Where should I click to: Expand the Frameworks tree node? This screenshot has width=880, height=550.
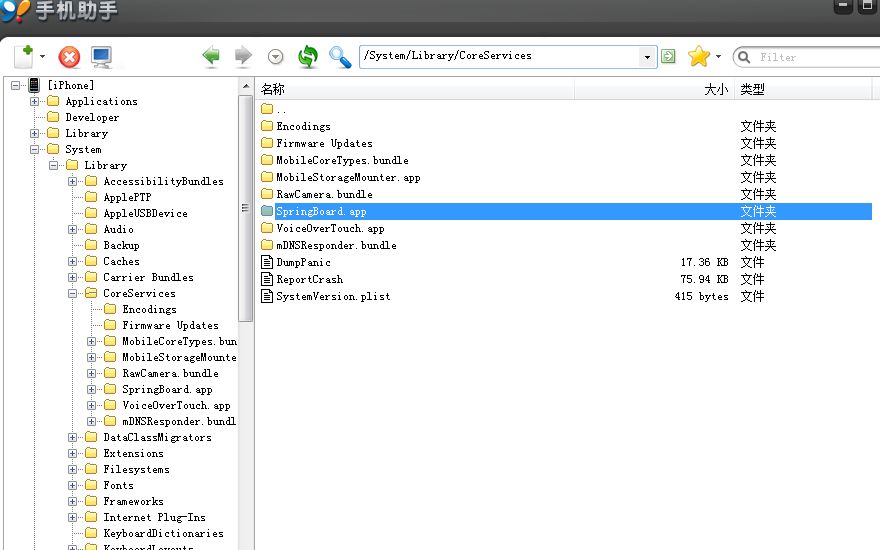[x=74, y=501]
